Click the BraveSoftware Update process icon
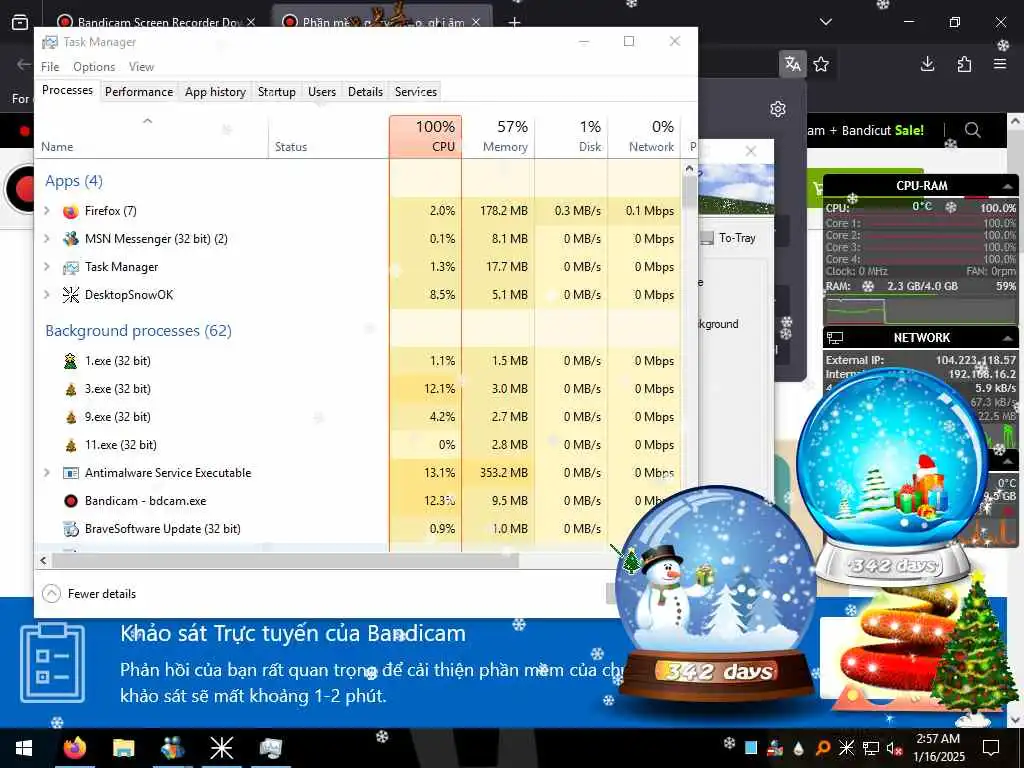Image resolution: width=1024 pixels, height=768 pixels. point(71,529)
